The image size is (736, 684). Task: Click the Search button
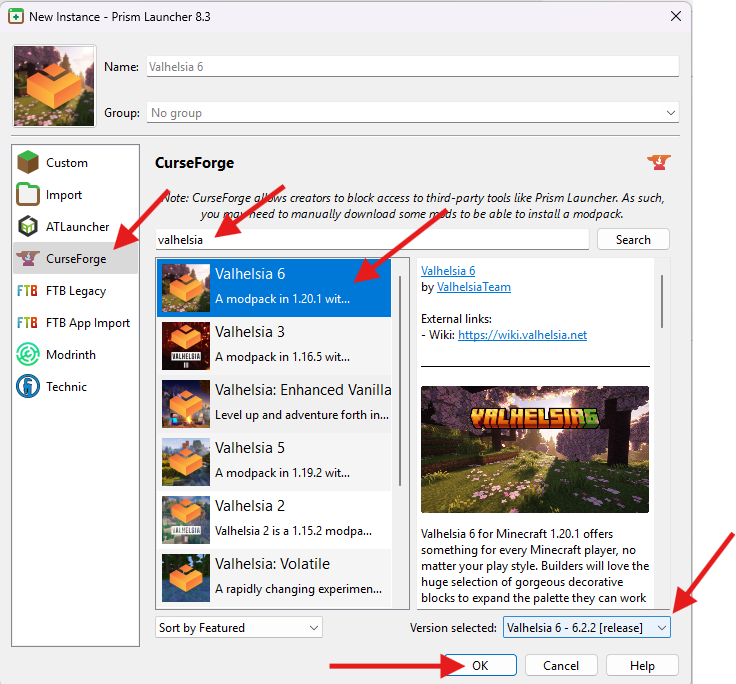click(x=633, y=239)
